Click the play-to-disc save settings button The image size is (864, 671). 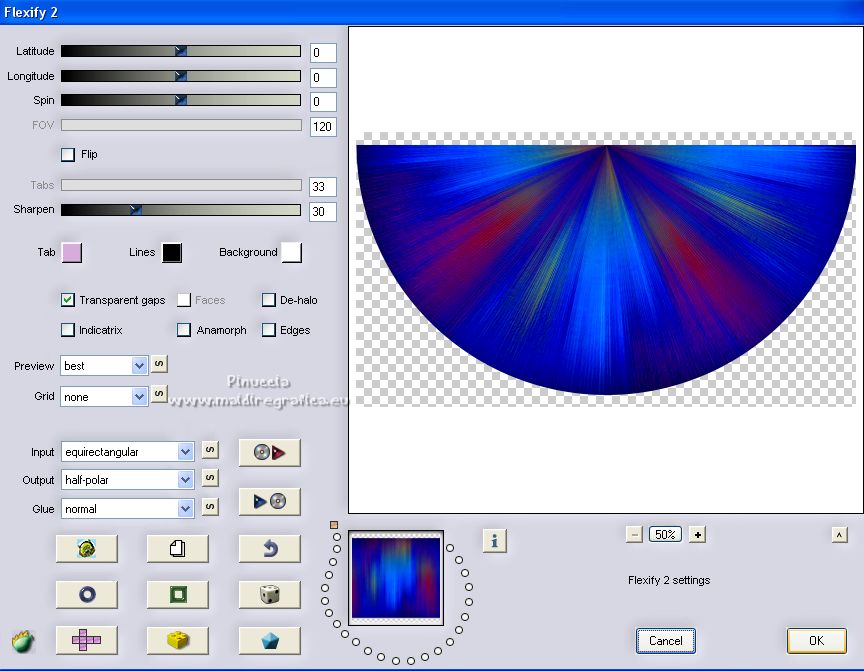coord(269,501)
